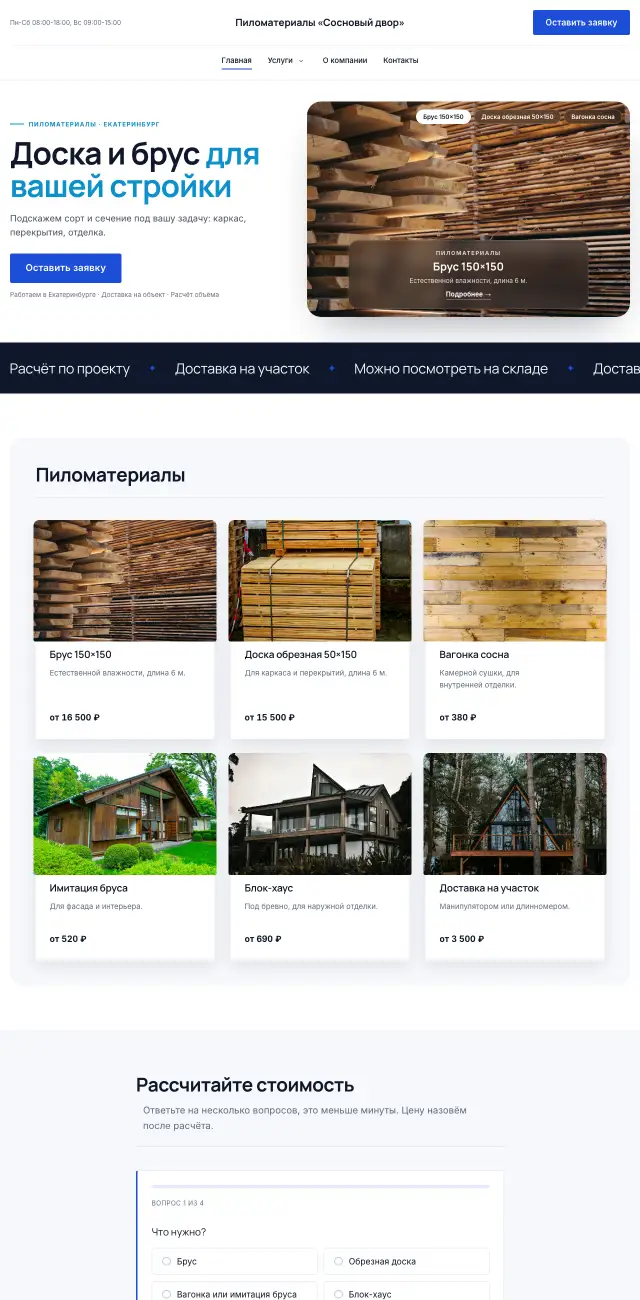Click the hero «Оставить заявку» button
The image size is (640, 1300).
point(66,268)
